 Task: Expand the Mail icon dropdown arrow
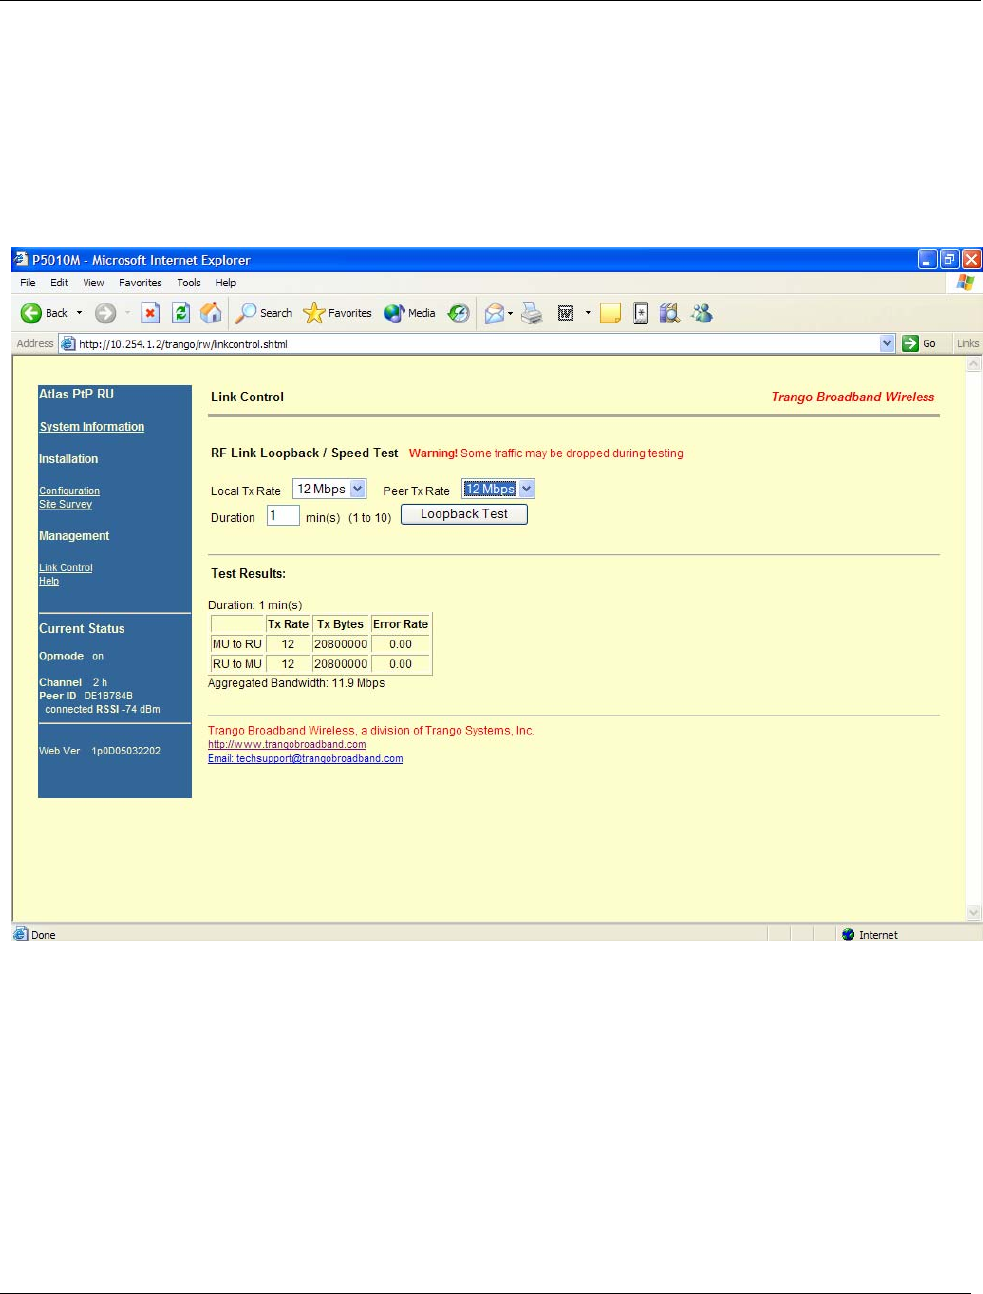pos(511,313)
